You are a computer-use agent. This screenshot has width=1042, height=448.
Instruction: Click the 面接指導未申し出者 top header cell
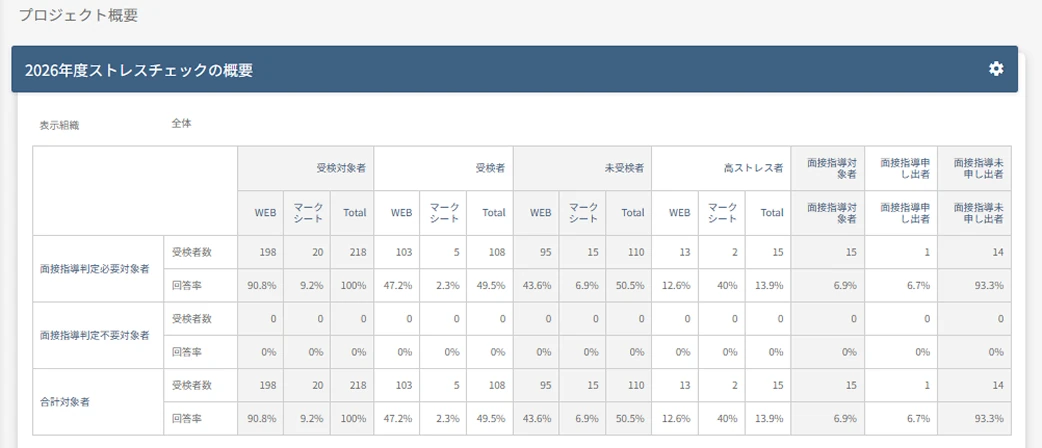pyautogui.click(x=974, y=169)
